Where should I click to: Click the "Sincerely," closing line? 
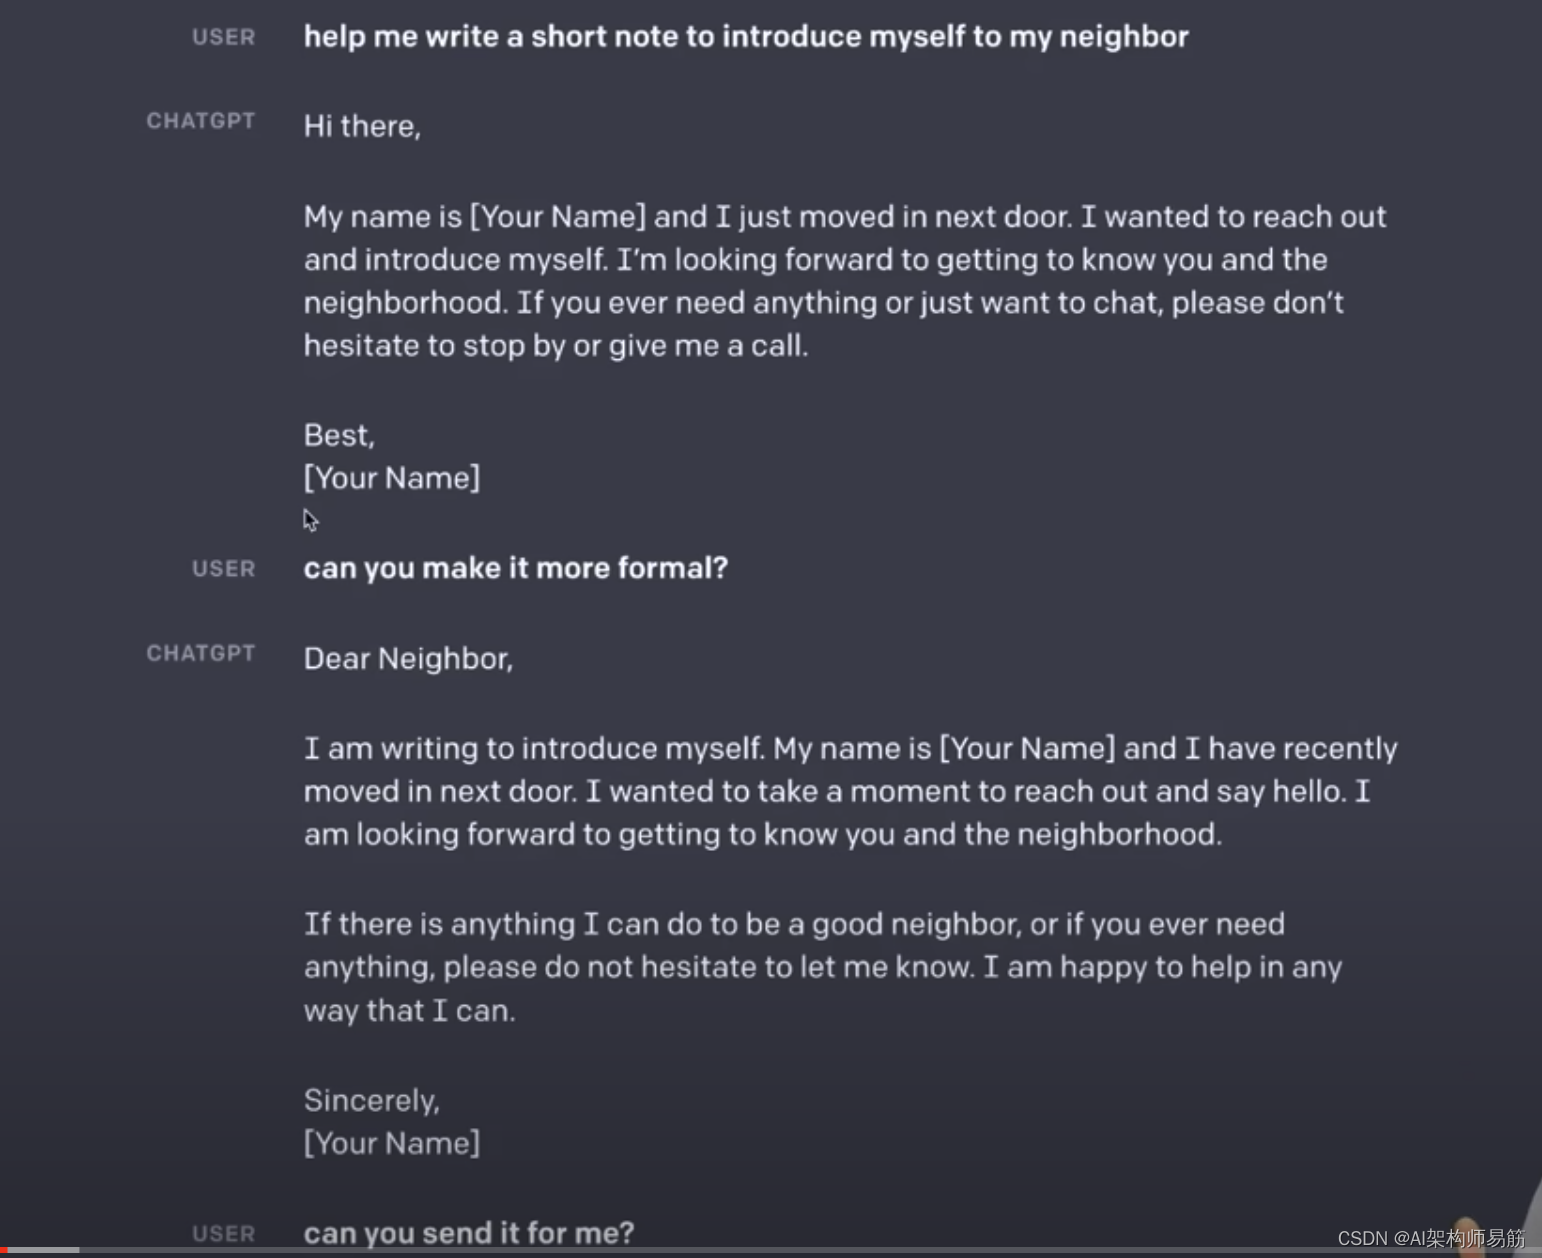(x=371, y=1100)
